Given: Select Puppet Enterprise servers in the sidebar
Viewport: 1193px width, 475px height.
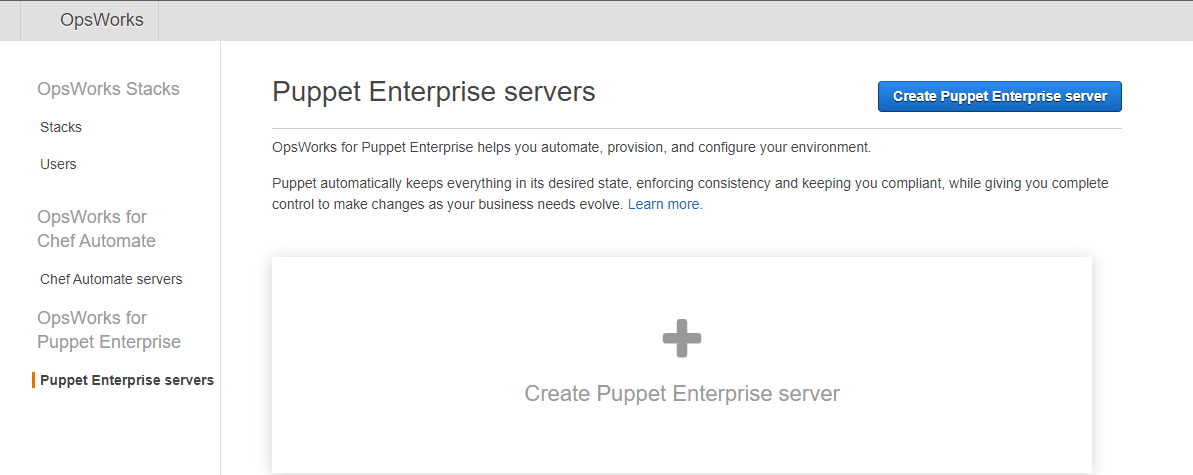Looking at the screenshot, I should tap(127, 380).
